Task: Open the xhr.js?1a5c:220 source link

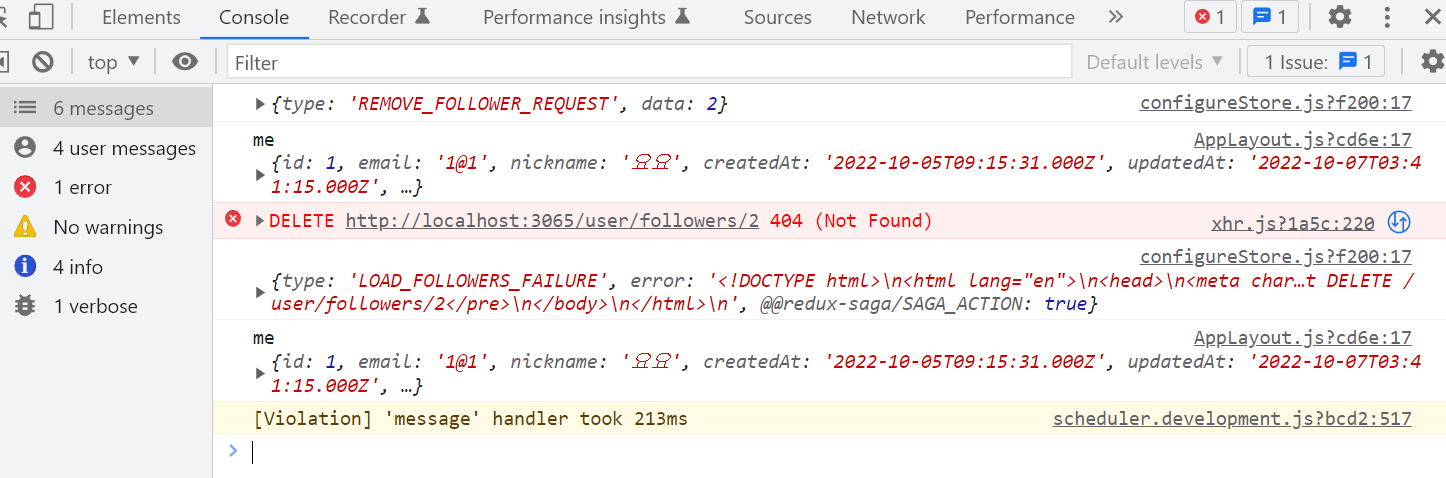Action: 1293,224
